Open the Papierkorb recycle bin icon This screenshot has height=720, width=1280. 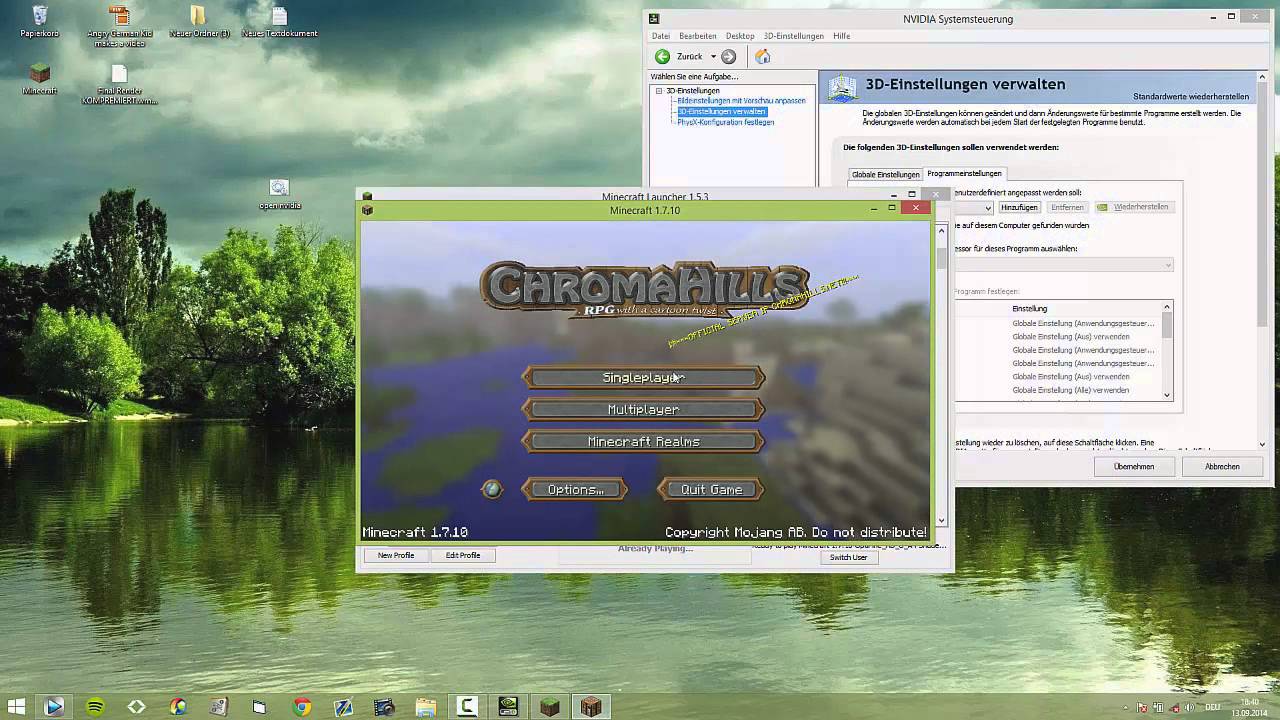coord(40,21)
